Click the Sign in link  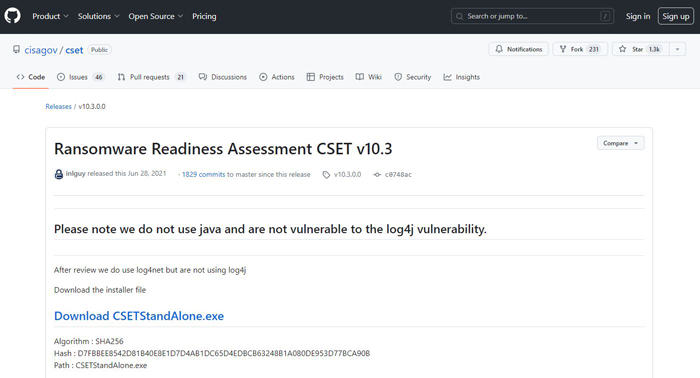[638, 16]
